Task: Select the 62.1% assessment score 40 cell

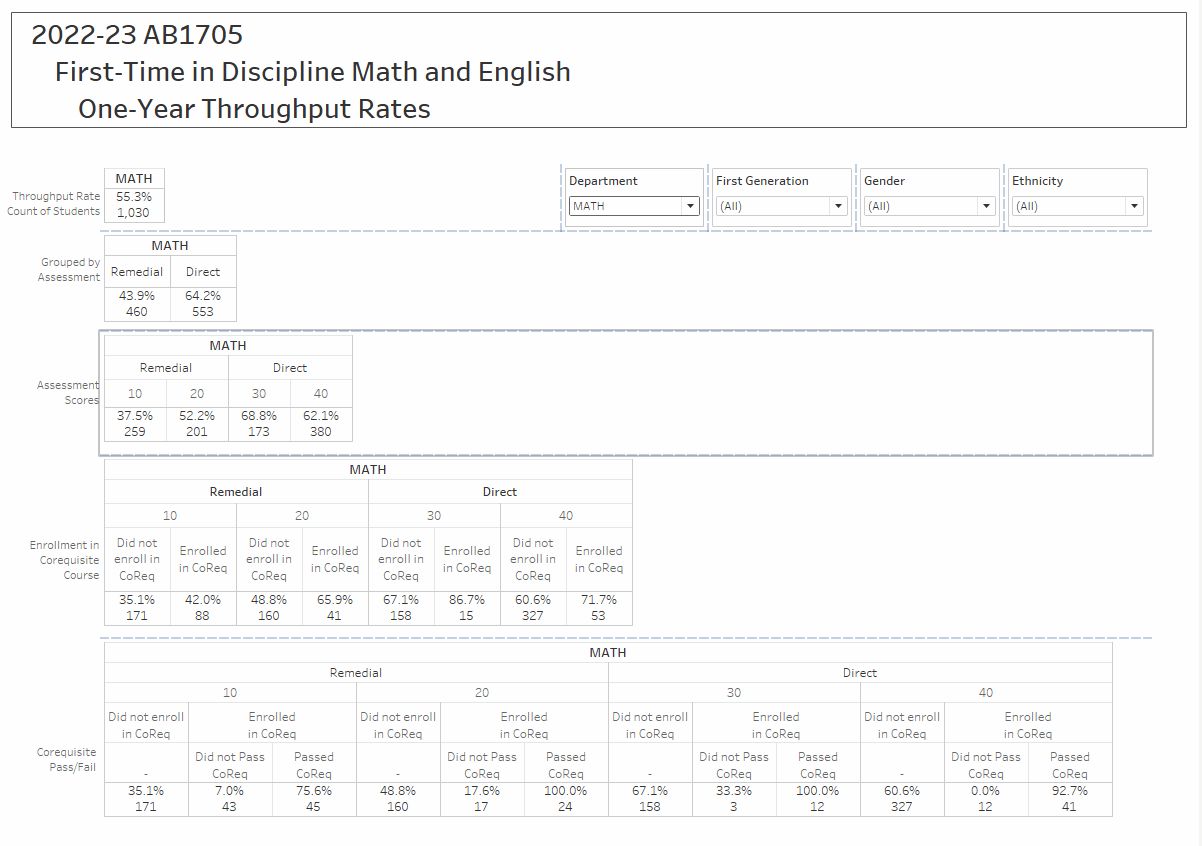Action: 321,416
